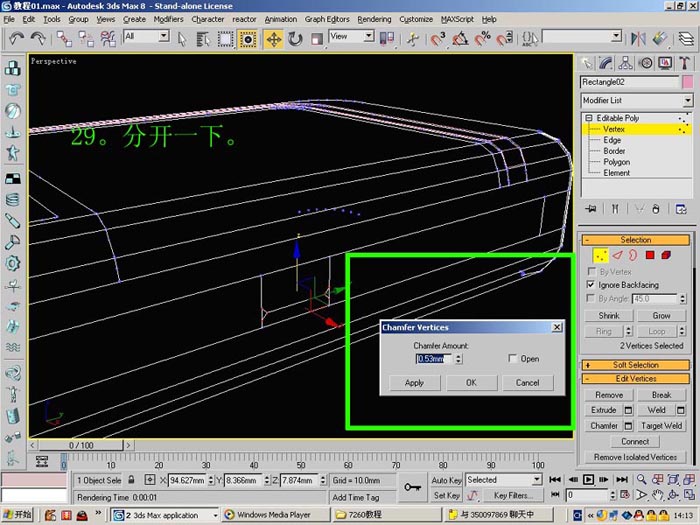
Task: Toggle Set Key mode button
Action: tap(446, 496)
